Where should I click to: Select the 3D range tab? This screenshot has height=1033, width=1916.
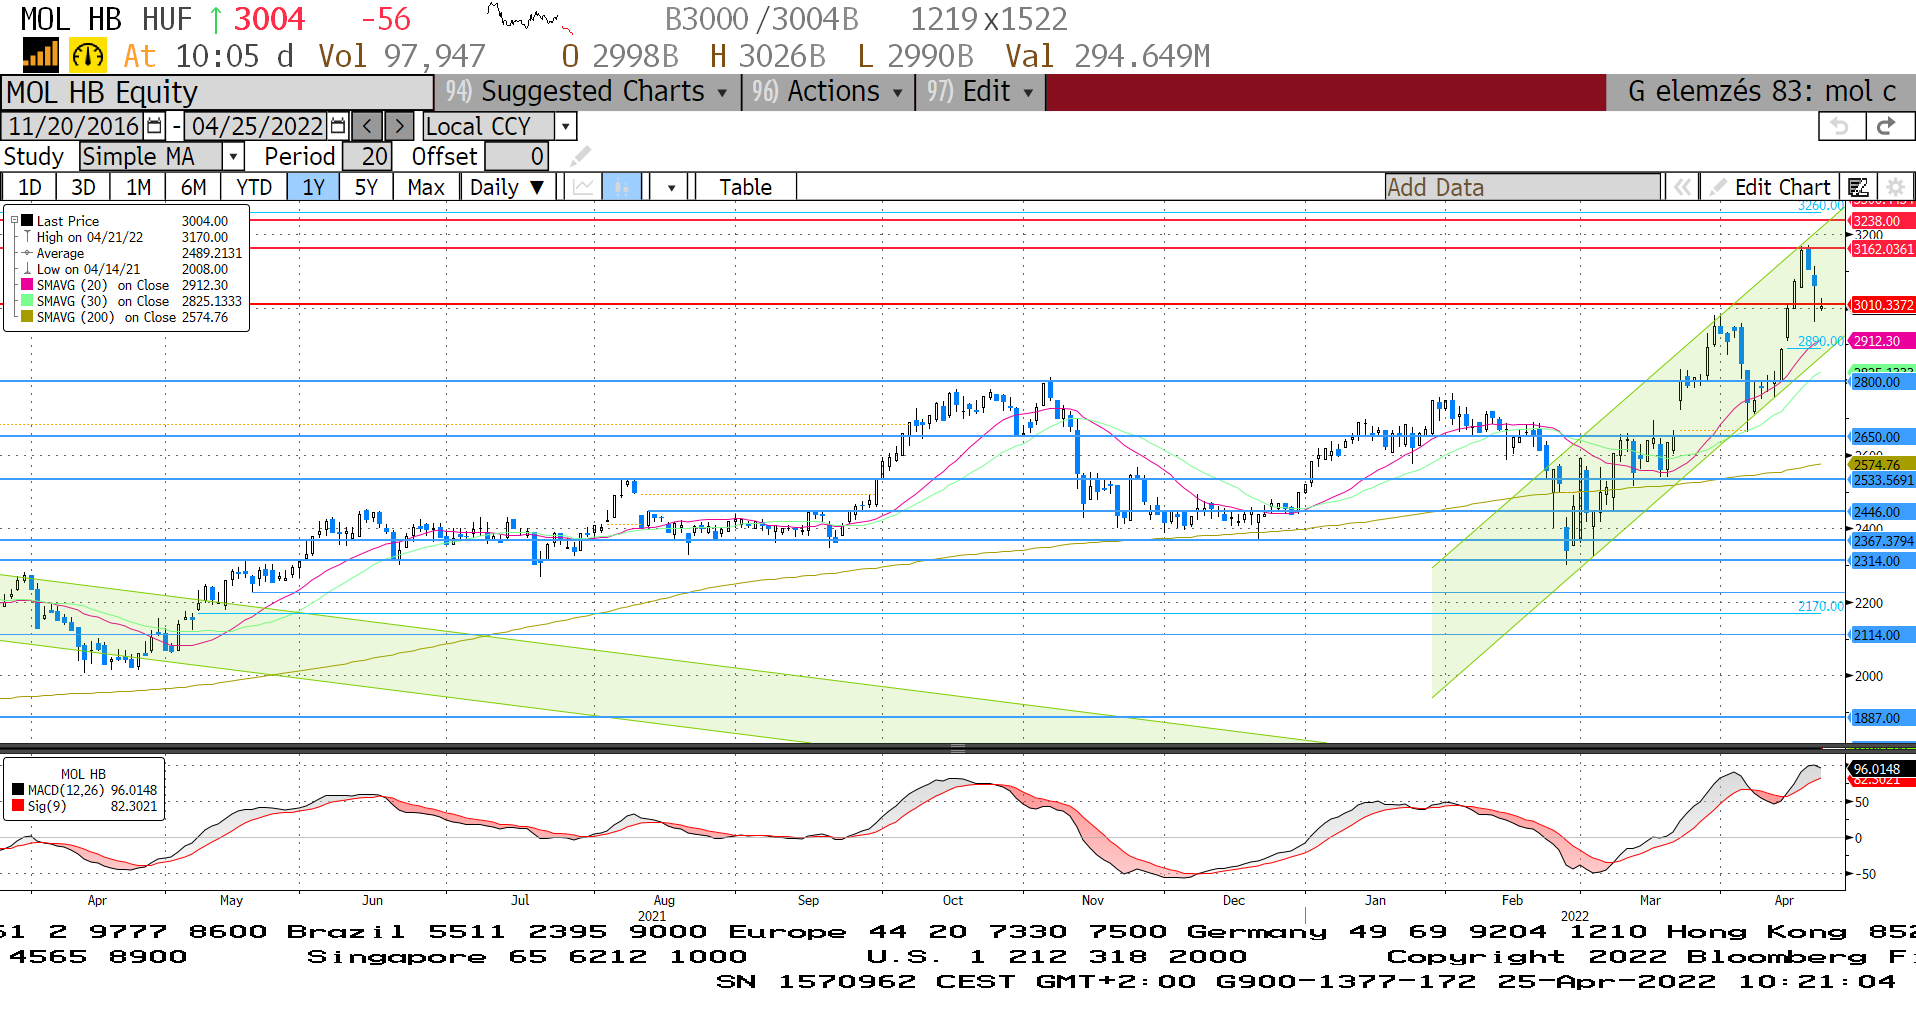[83, 187]
